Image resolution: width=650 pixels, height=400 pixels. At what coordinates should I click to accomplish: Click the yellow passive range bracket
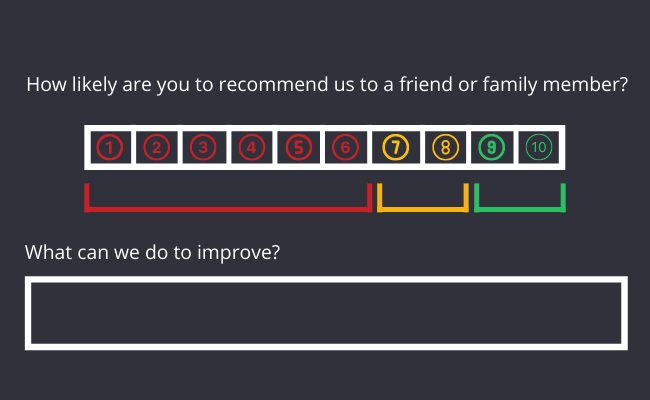pyautogui.click(x=422, y=208)
